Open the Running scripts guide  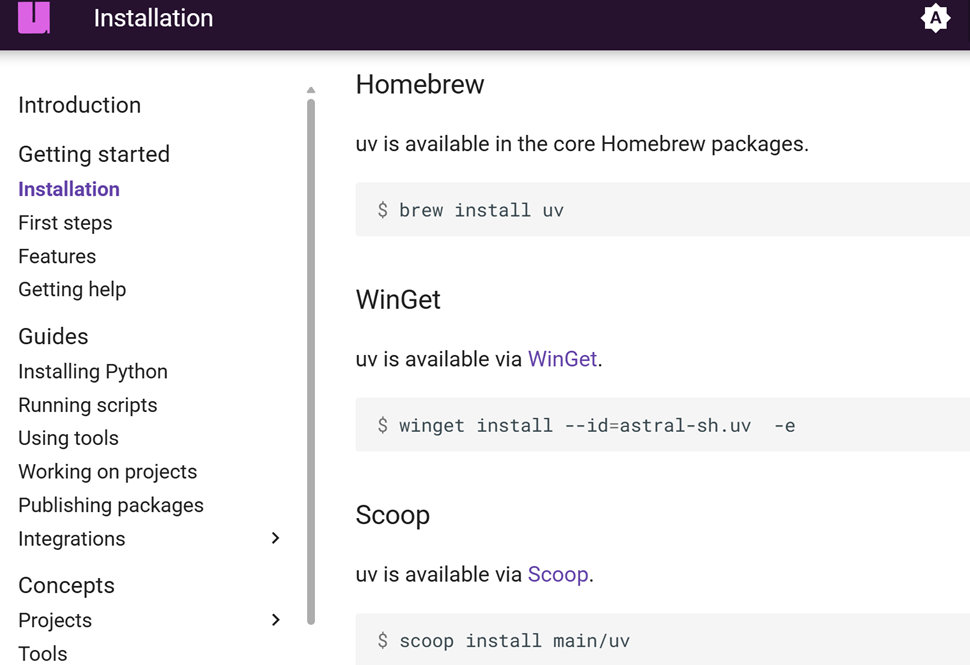[88, 405]
